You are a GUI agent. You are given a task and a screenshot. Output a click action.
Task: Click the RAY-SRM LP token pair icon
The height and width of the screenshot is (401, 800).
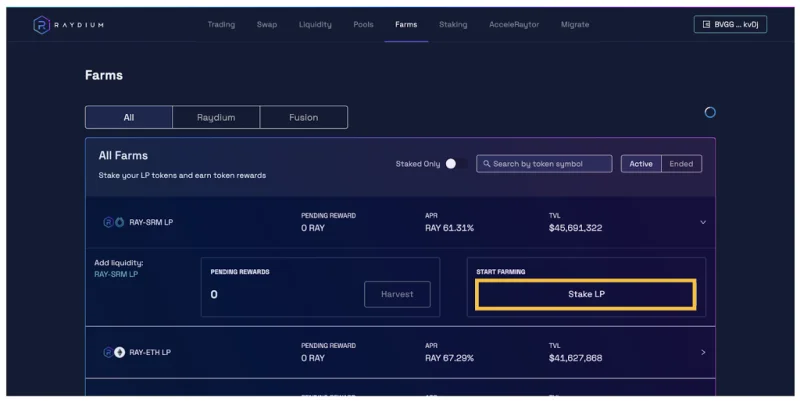tap(114, 222)
